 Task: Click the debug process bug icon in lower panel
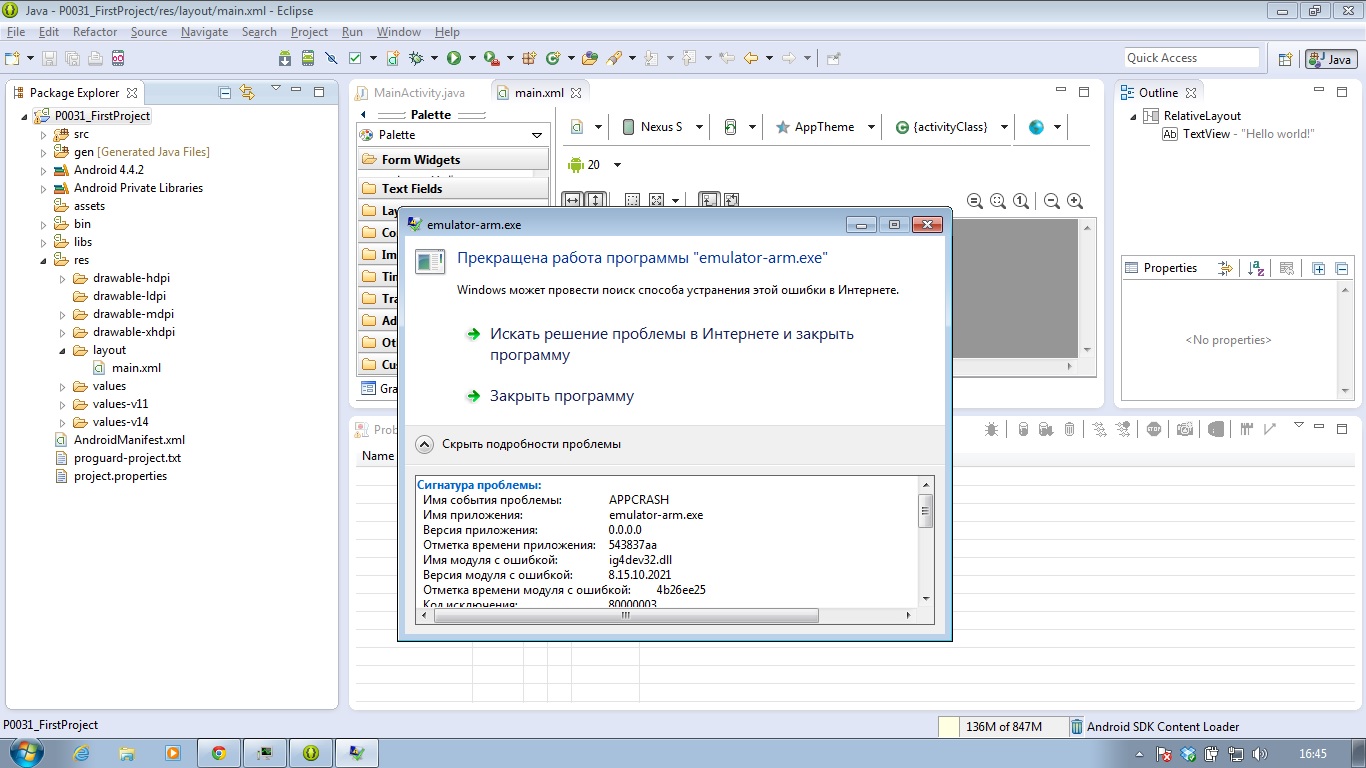[x=991, y=429]
